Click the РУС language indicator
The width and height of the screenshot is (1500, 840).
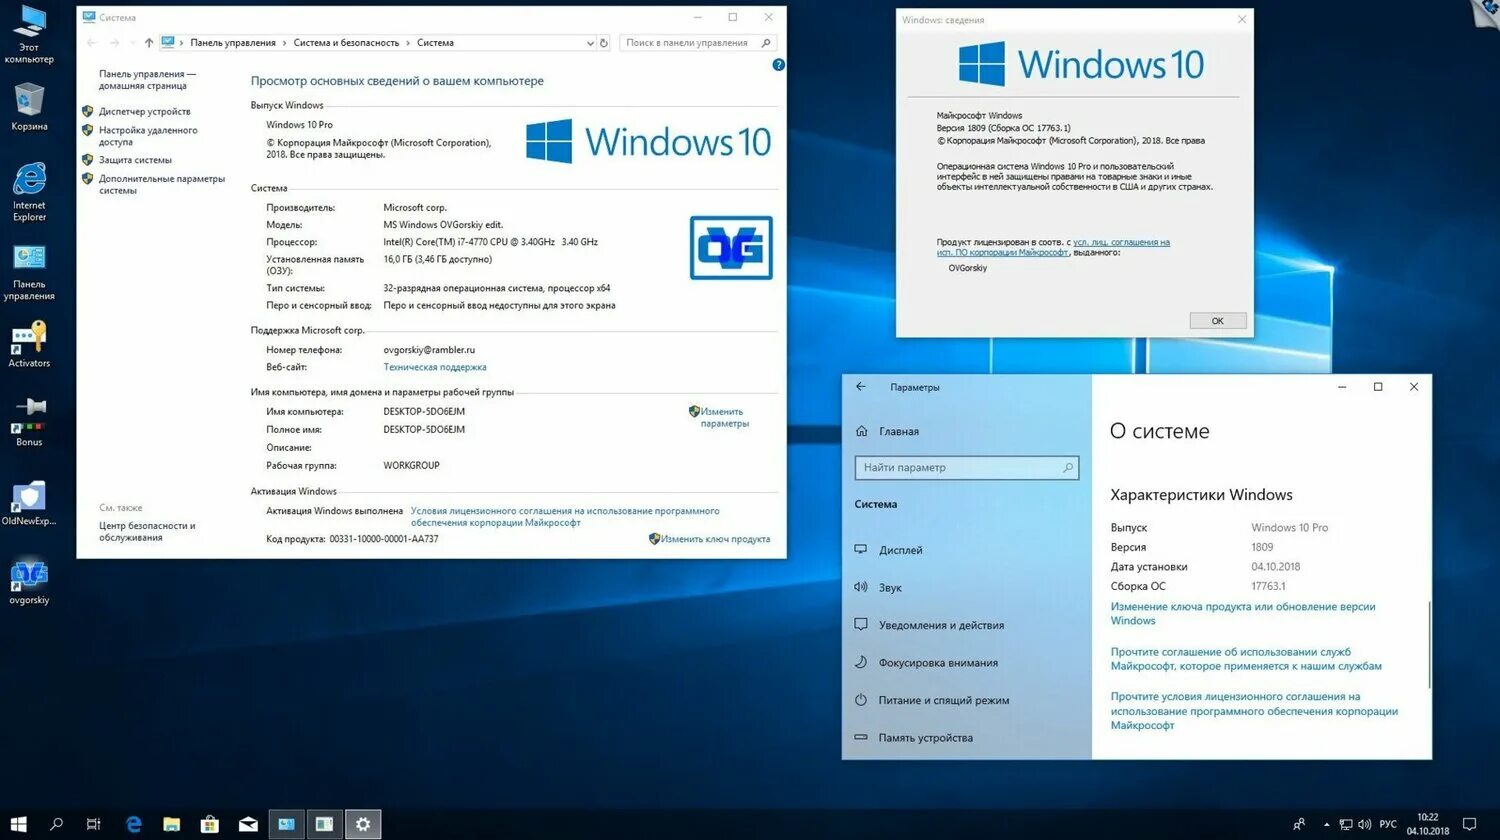coord(1388,824)
